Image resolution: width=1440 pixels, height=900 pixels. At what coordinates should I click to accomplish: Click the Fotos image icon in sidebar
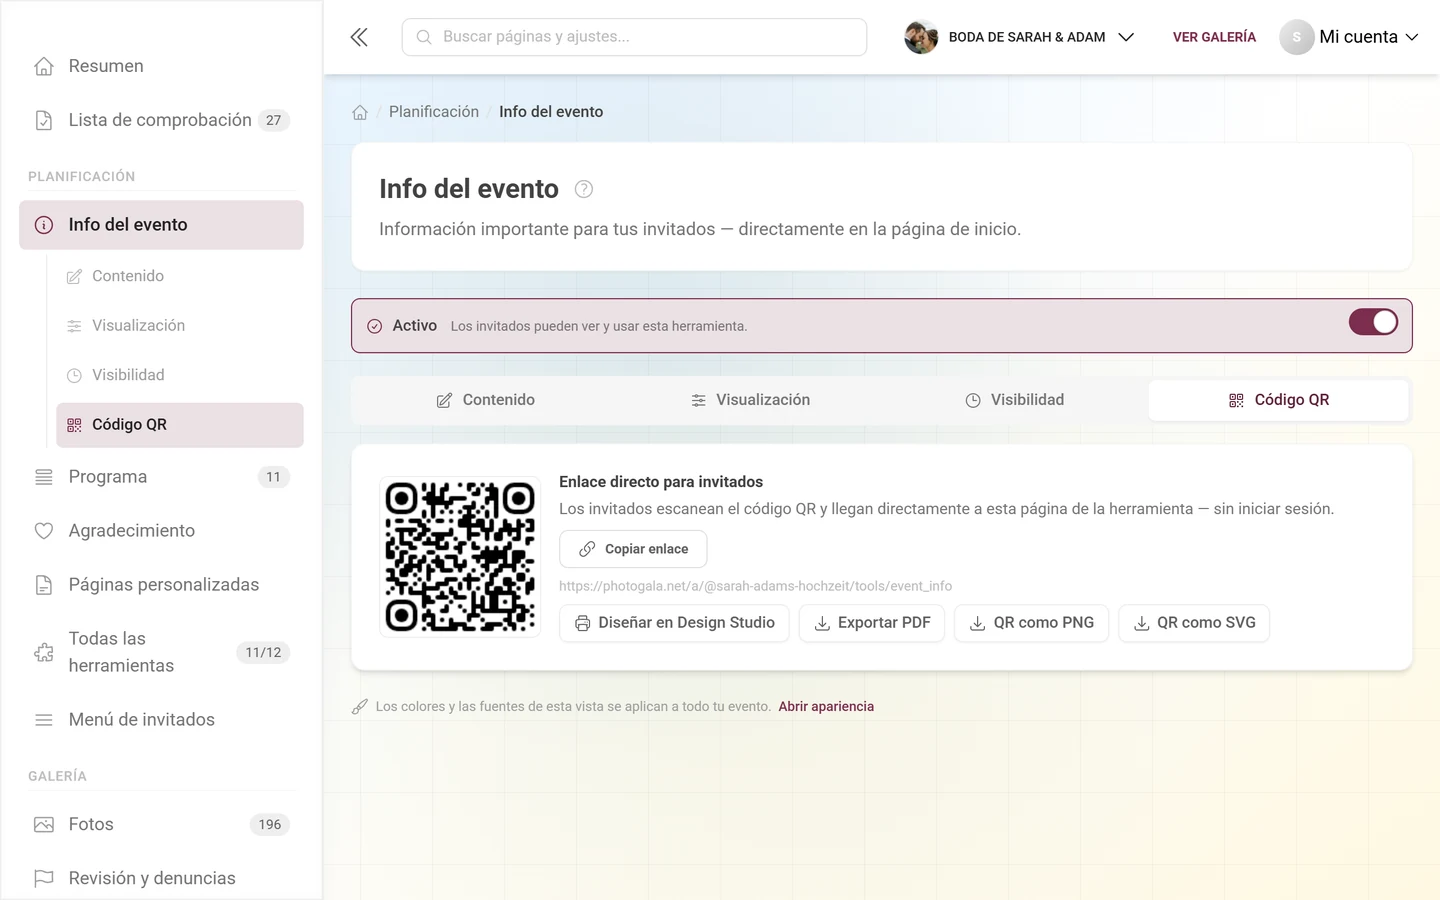pos(44,825)
